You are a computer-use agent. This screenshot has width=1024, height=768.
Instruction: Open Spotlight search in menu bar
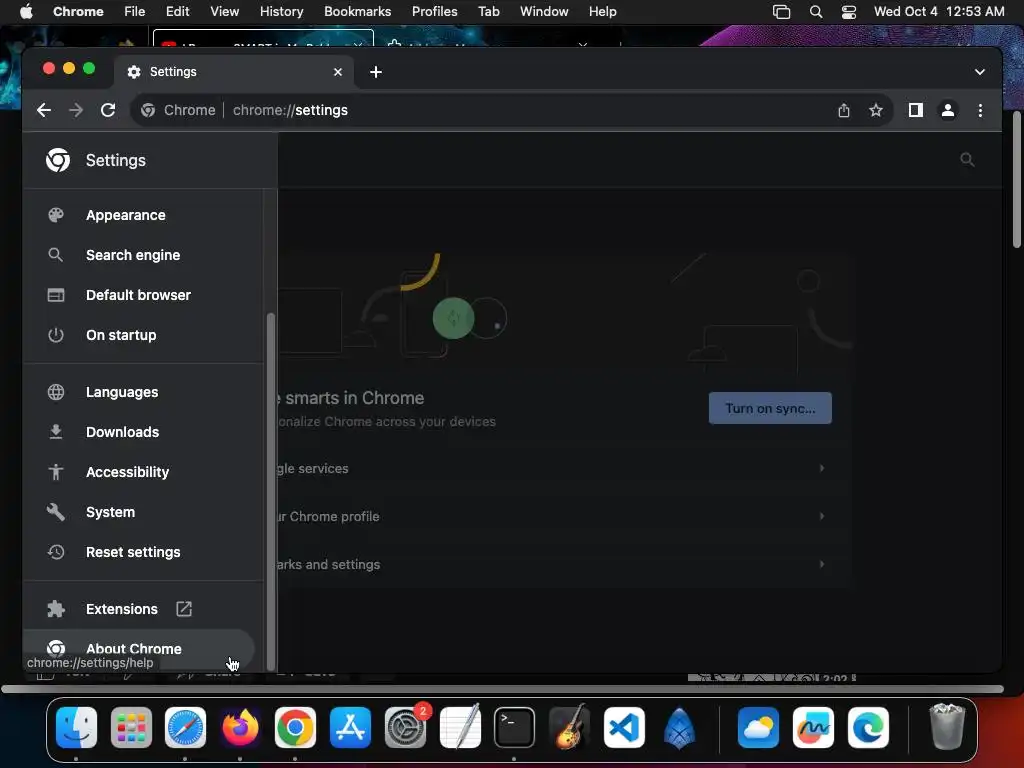coord(816,11)
